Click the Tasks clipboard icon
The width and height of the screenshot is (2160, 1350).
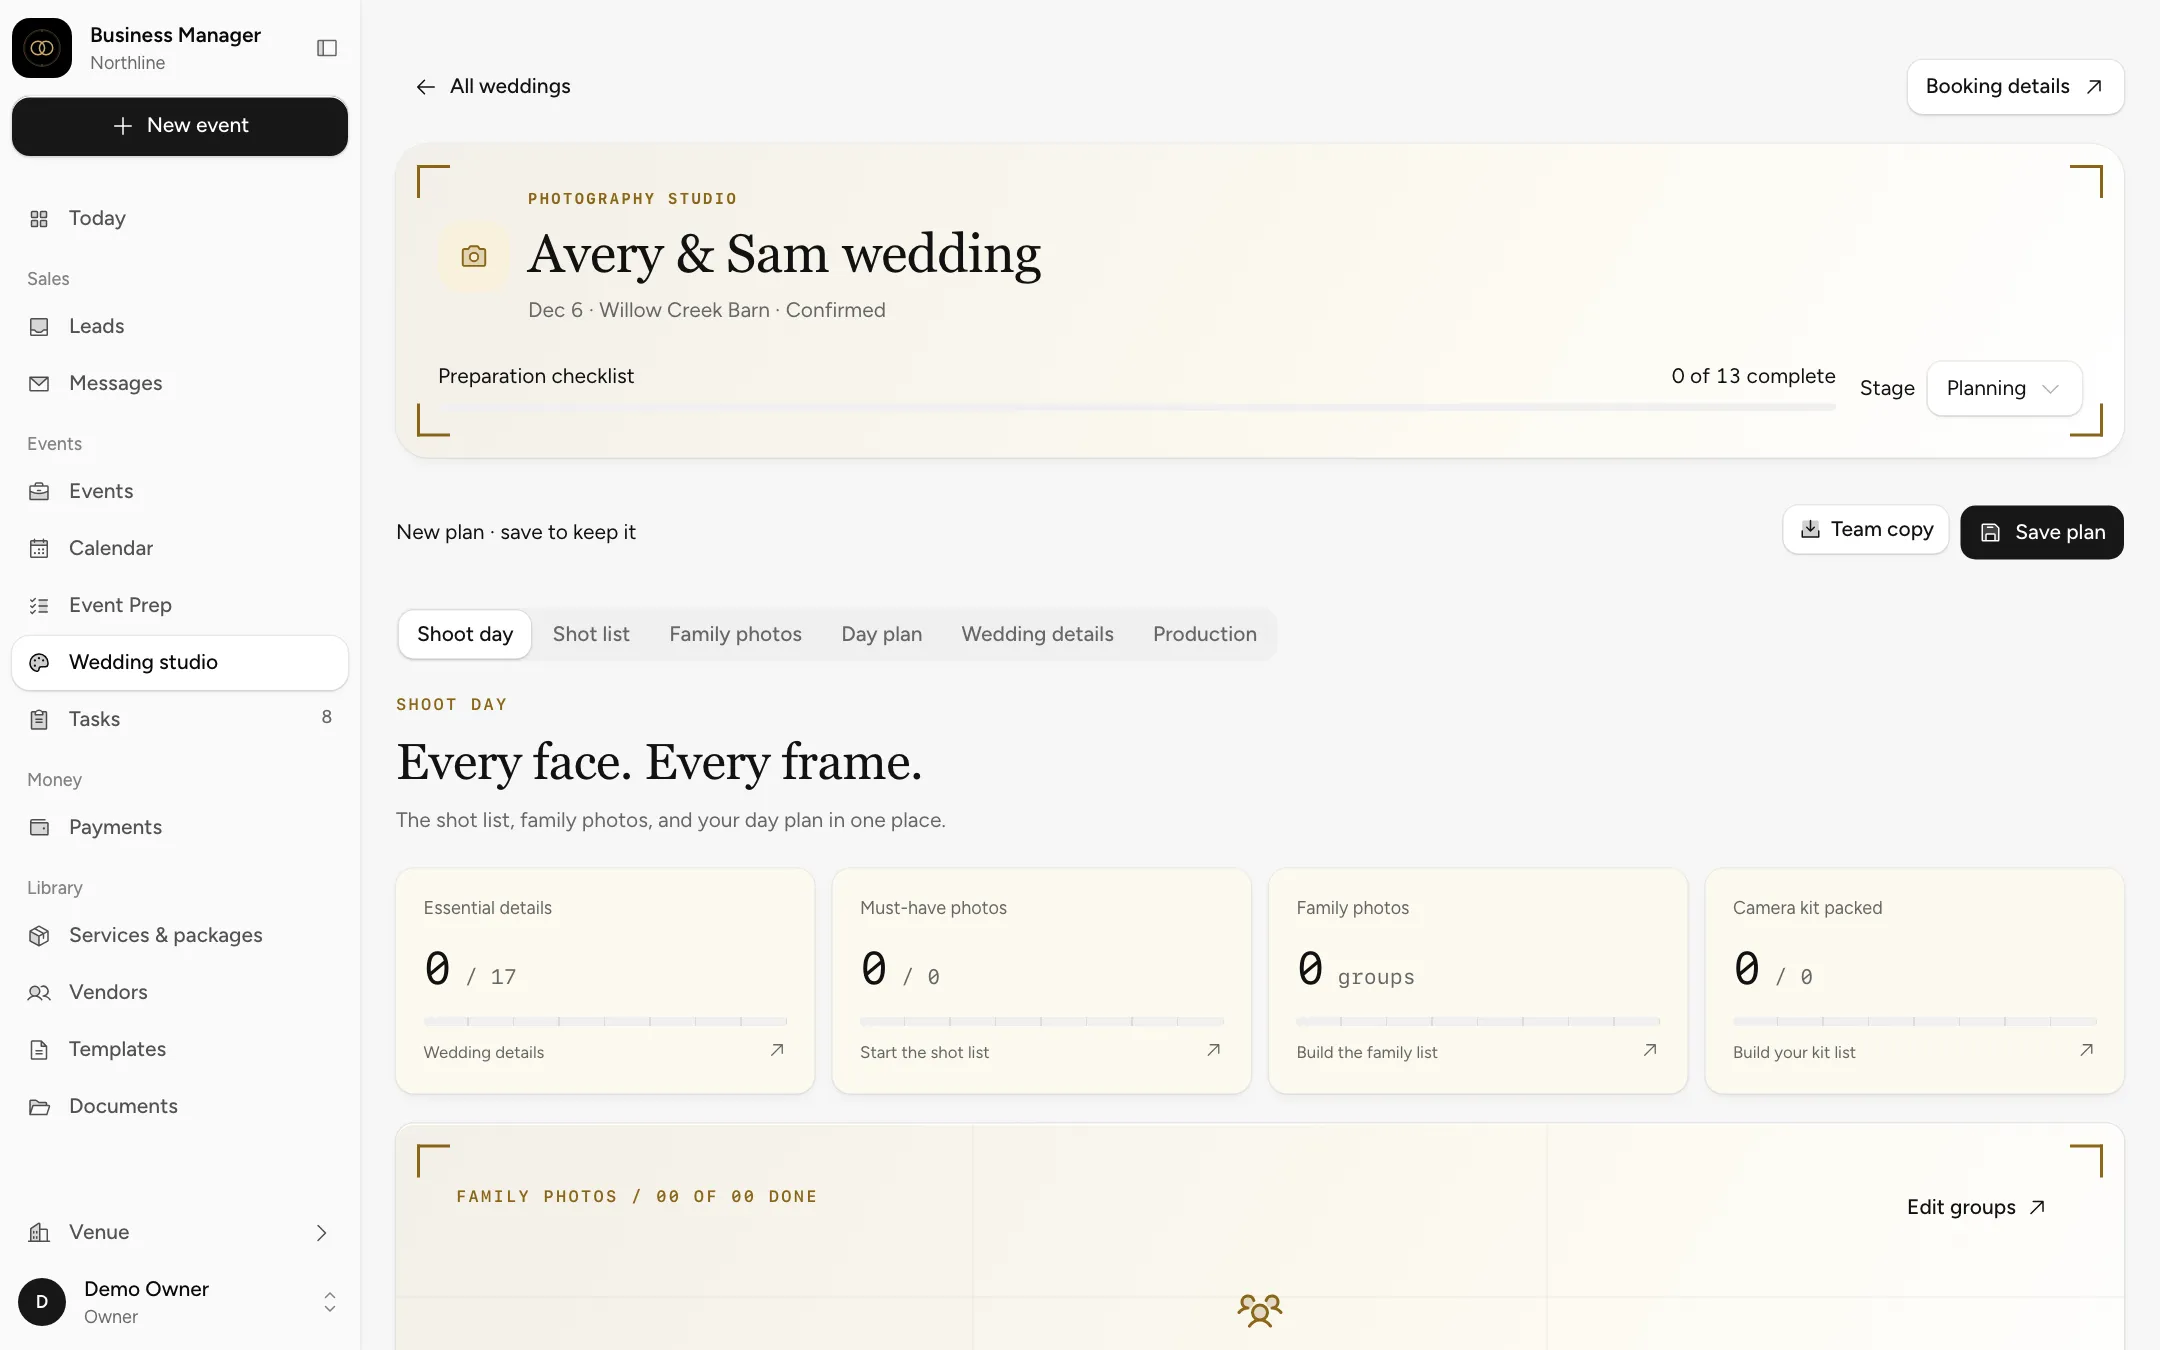tap(39, 719)
